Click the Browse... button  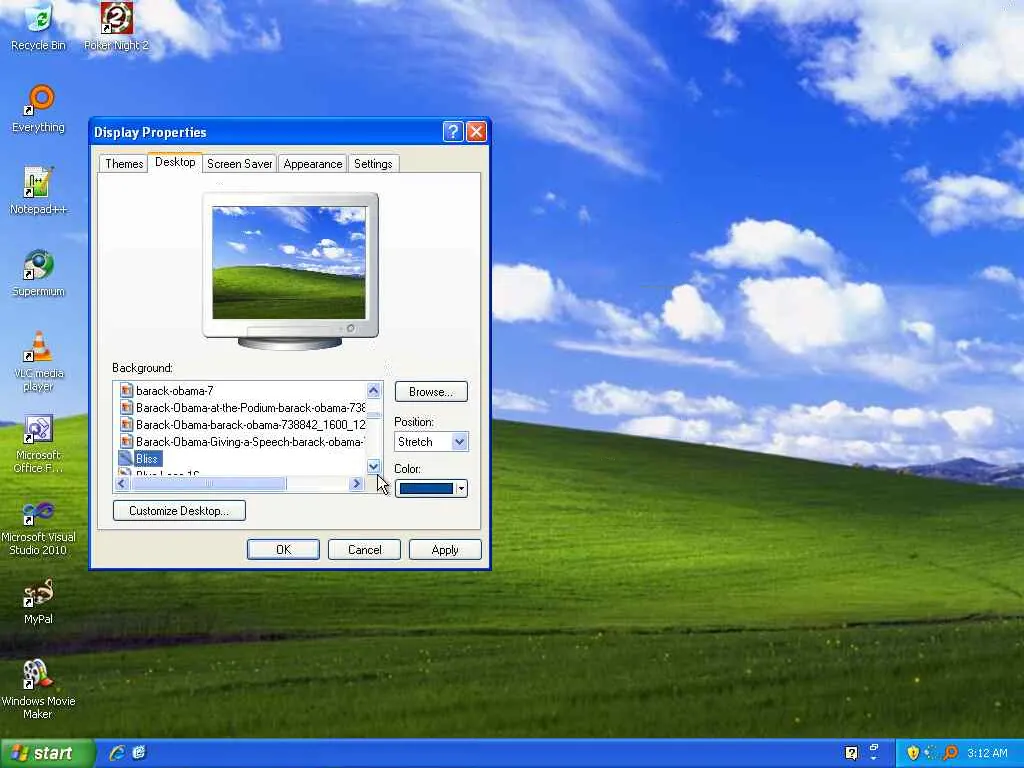[431, 392]
